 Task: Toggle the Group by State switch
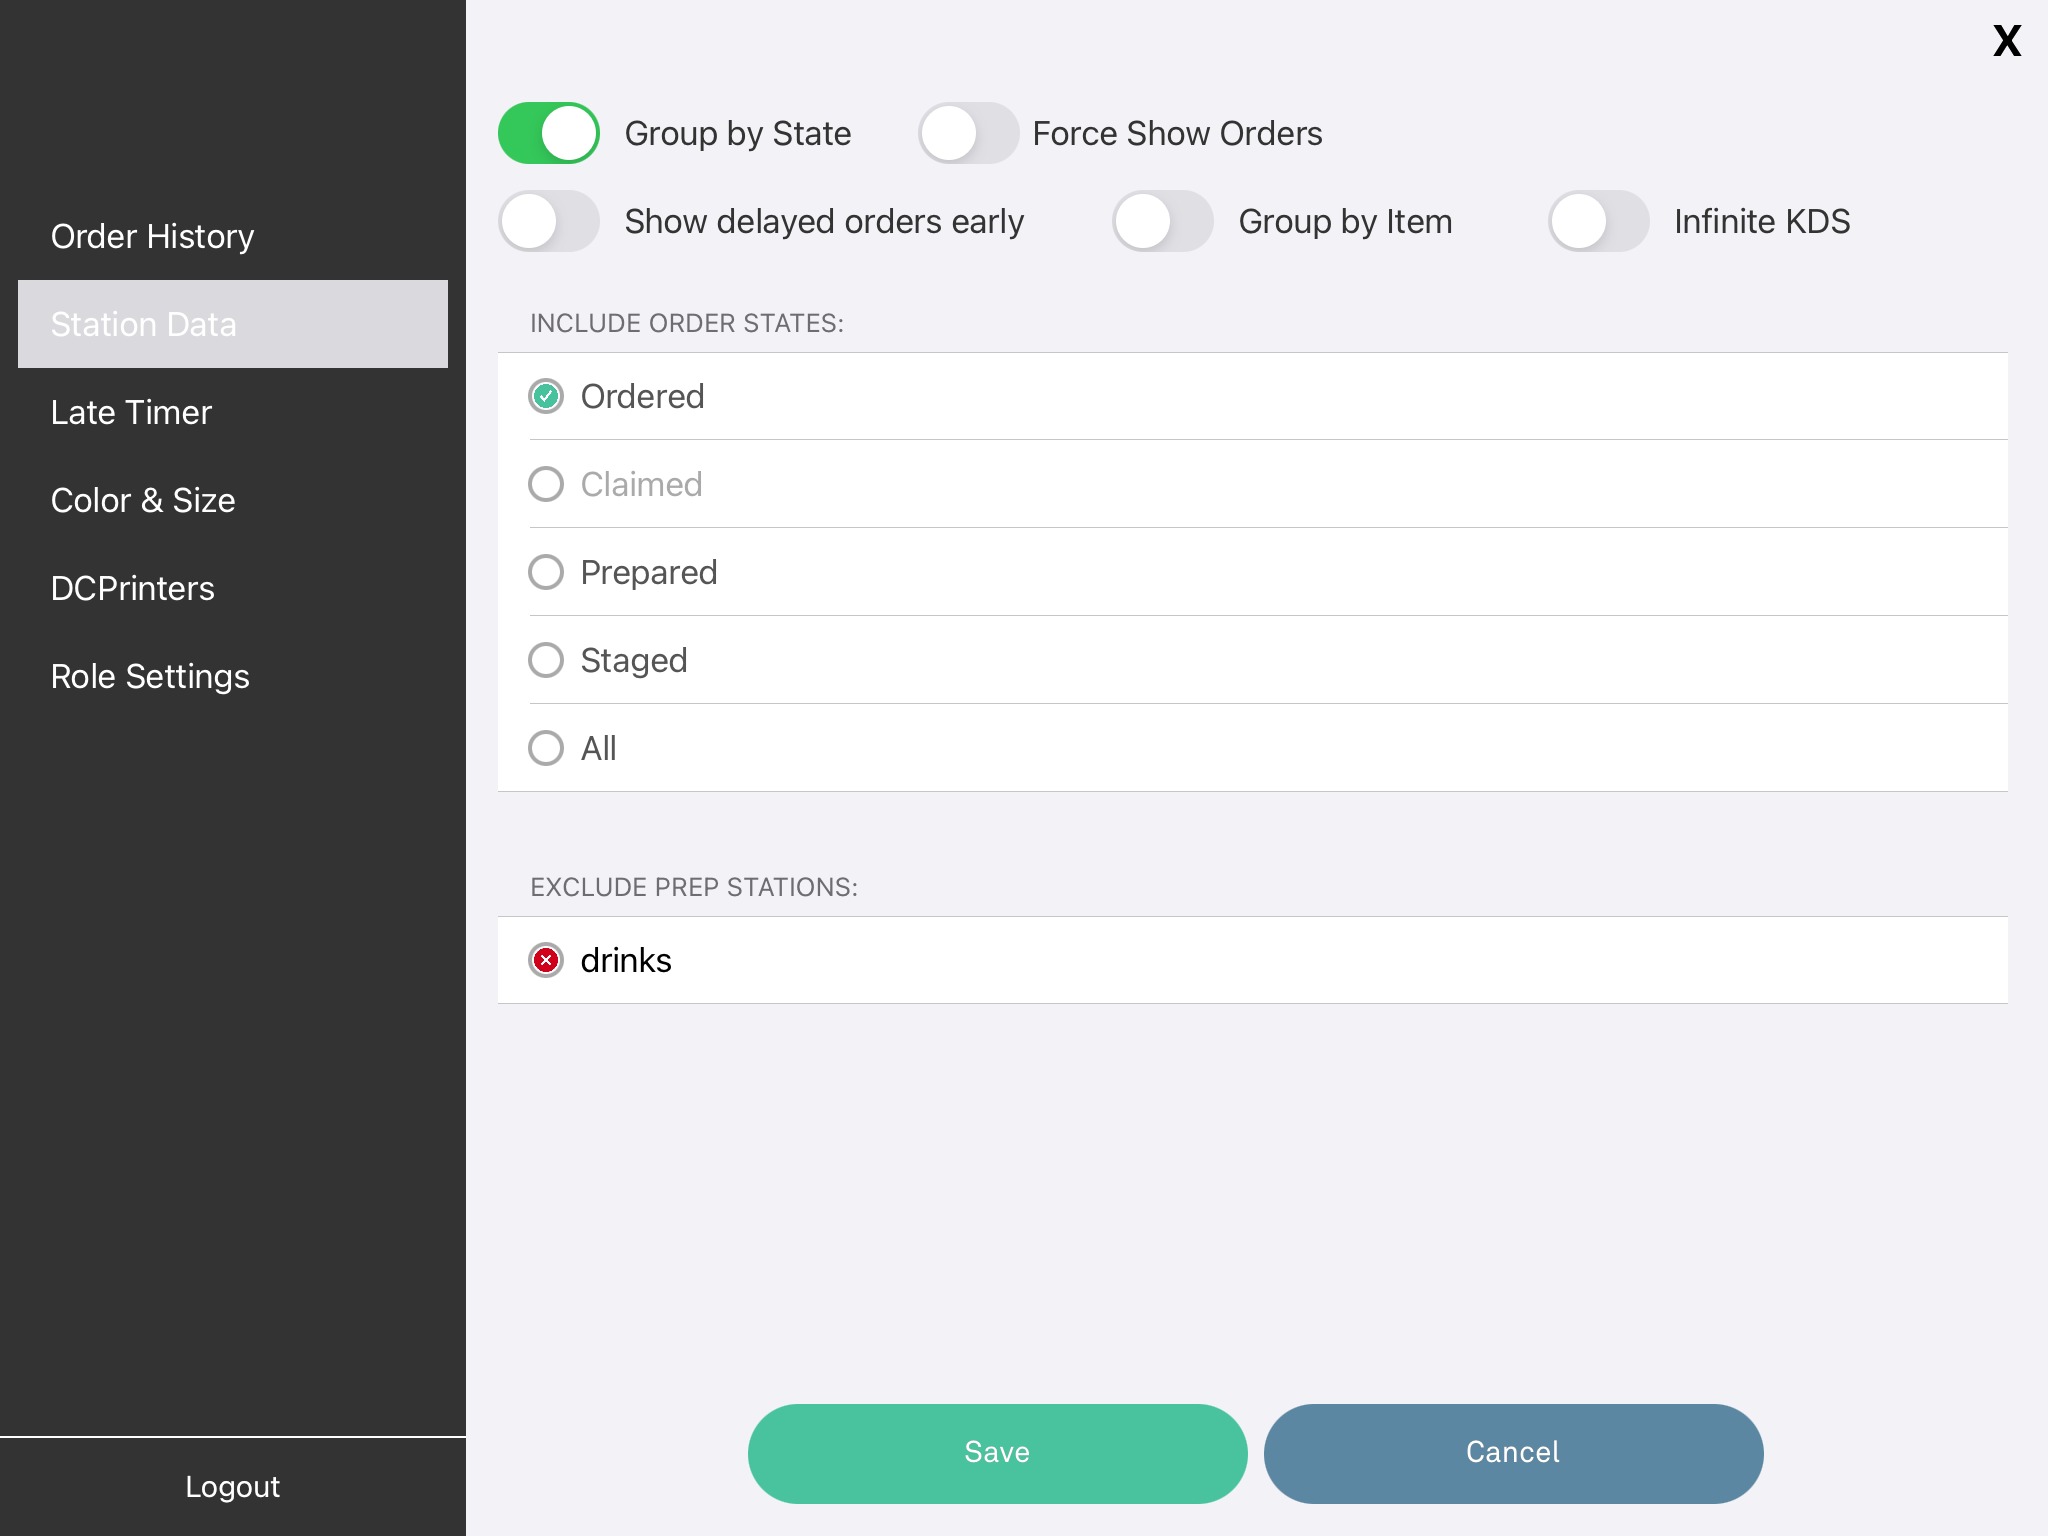pyautogui.click(x=549, y=133)
